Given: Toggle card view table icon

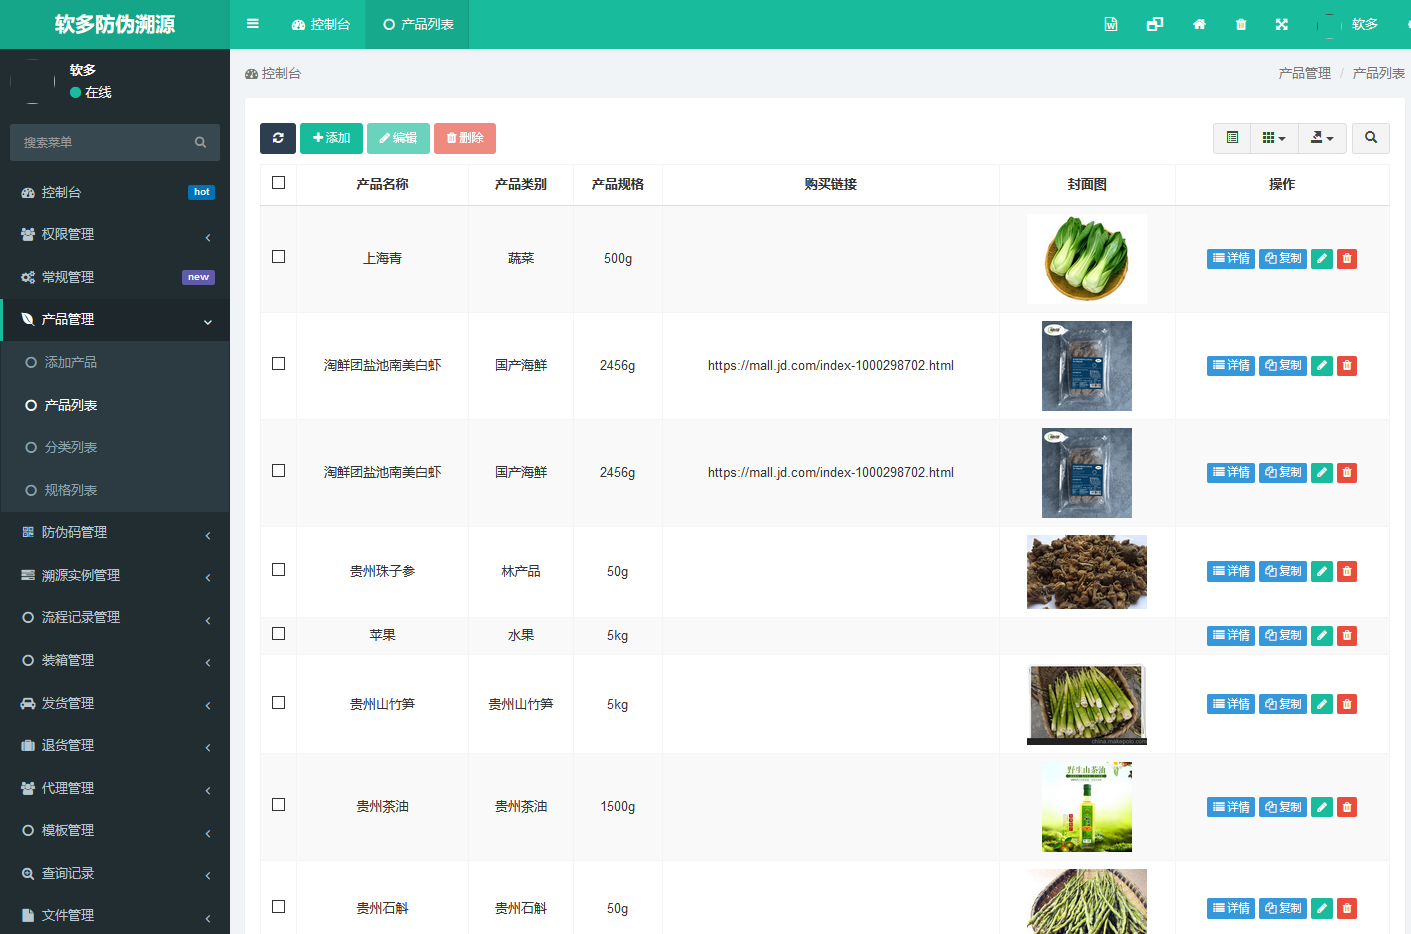Looking at the screenshot, I should click(x=1232, y=138).
